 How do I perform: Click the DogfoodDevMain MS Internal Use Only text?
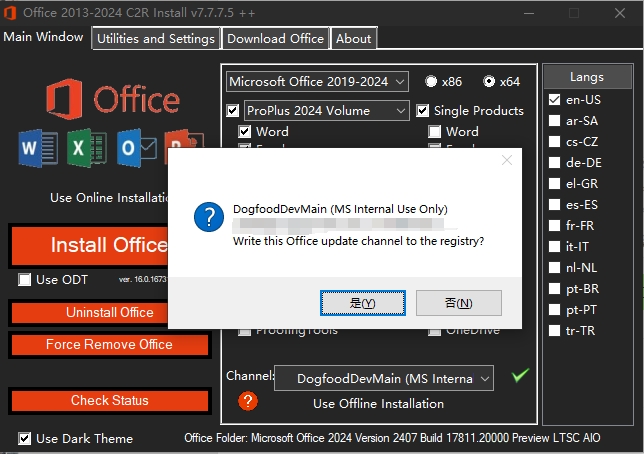point(340,209)
